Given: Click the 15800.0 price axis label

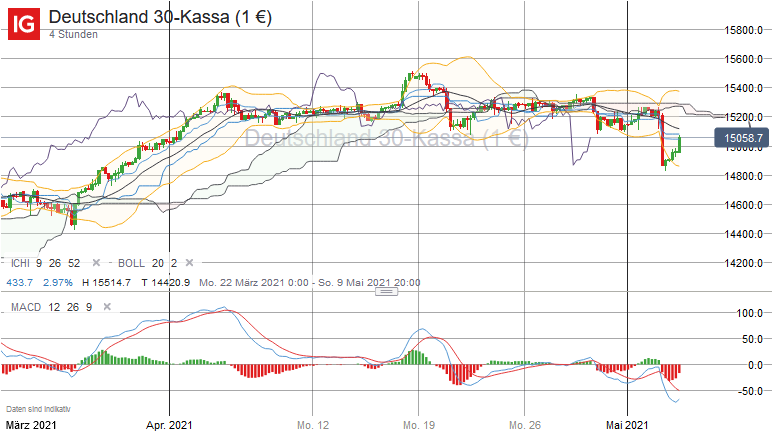Looking at the screenshot, I should 743,30.
